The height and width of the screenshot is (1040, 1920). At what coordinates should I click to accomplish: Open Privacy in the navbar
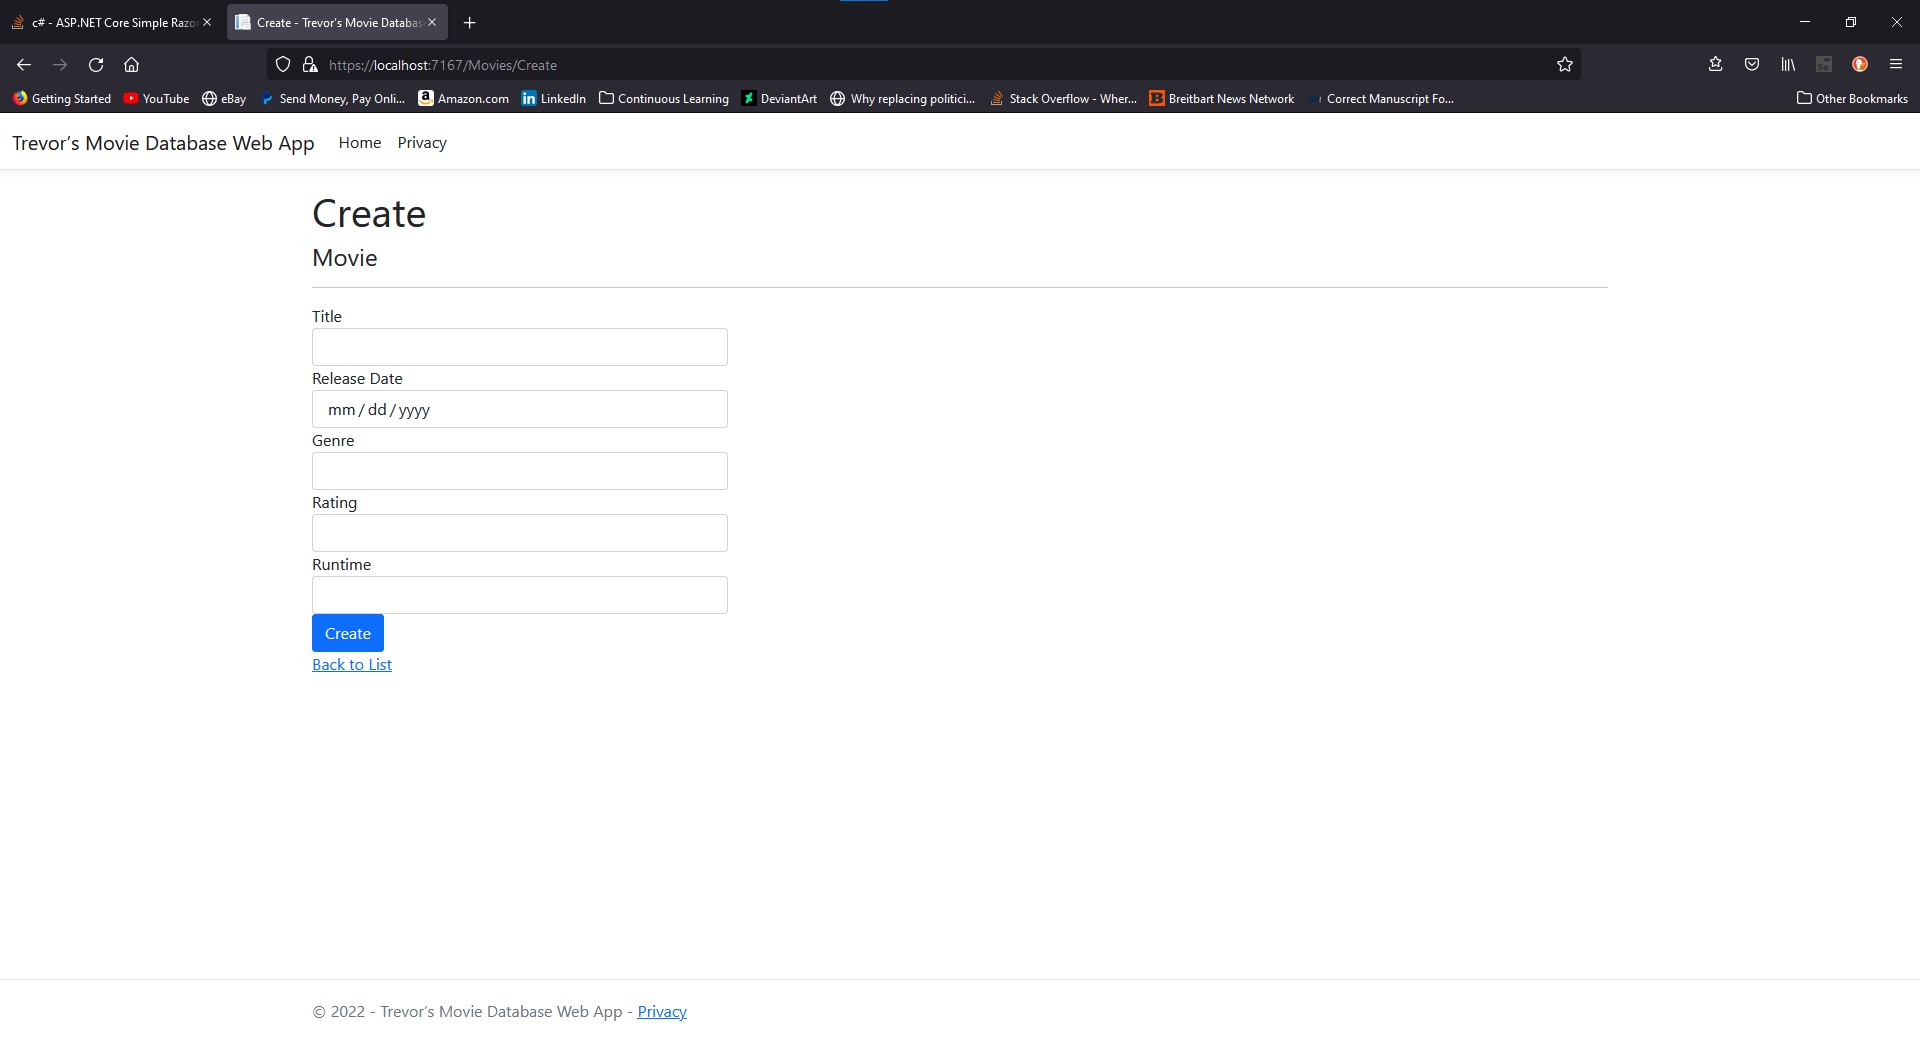[422, 143]
